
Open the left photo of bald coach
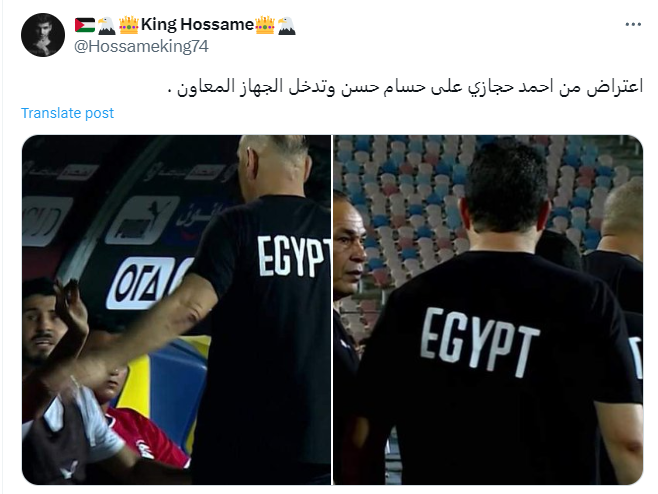[x=176, y=310]
